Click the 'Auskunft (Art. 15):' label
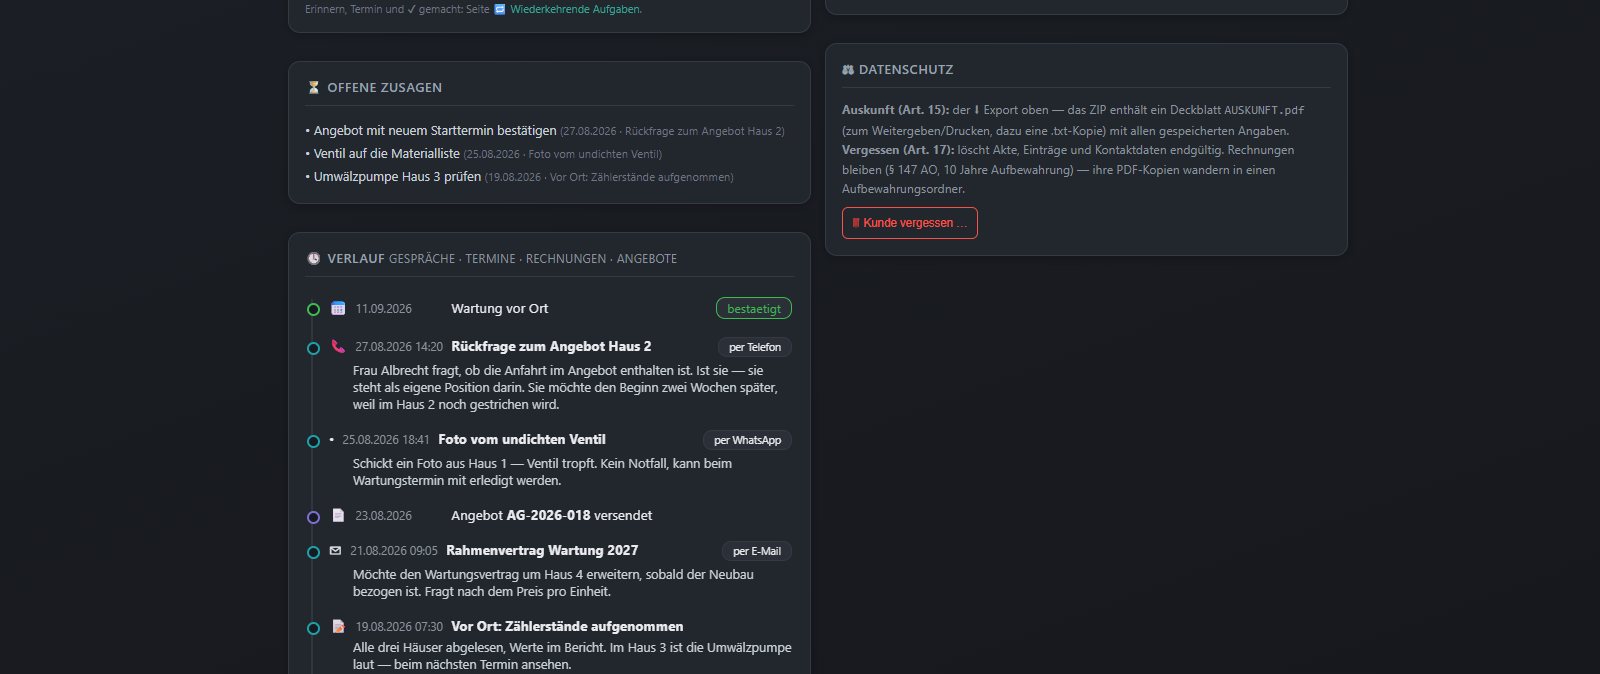This screenshot has height=674, width=1600. (895, 110)
